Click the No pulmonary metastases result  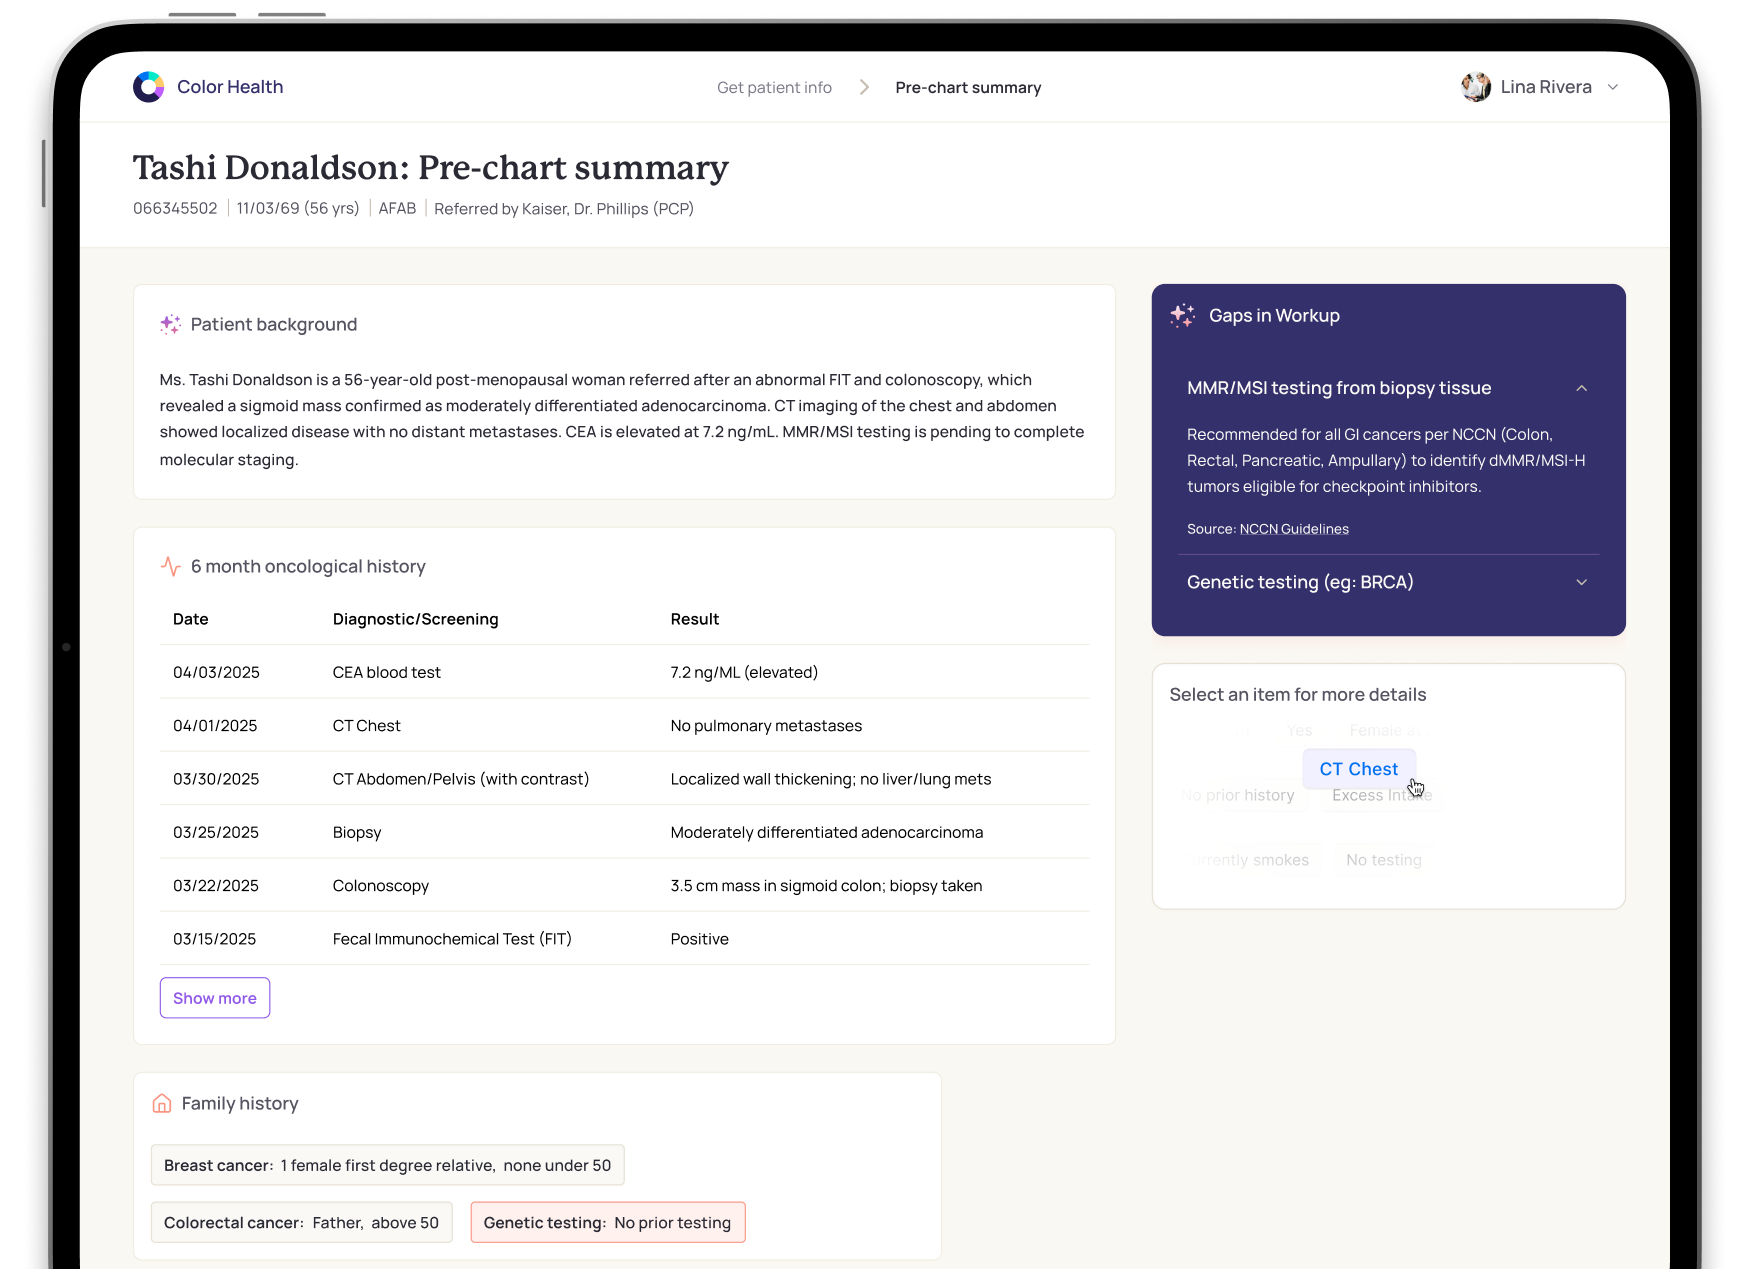pos(766,725)
